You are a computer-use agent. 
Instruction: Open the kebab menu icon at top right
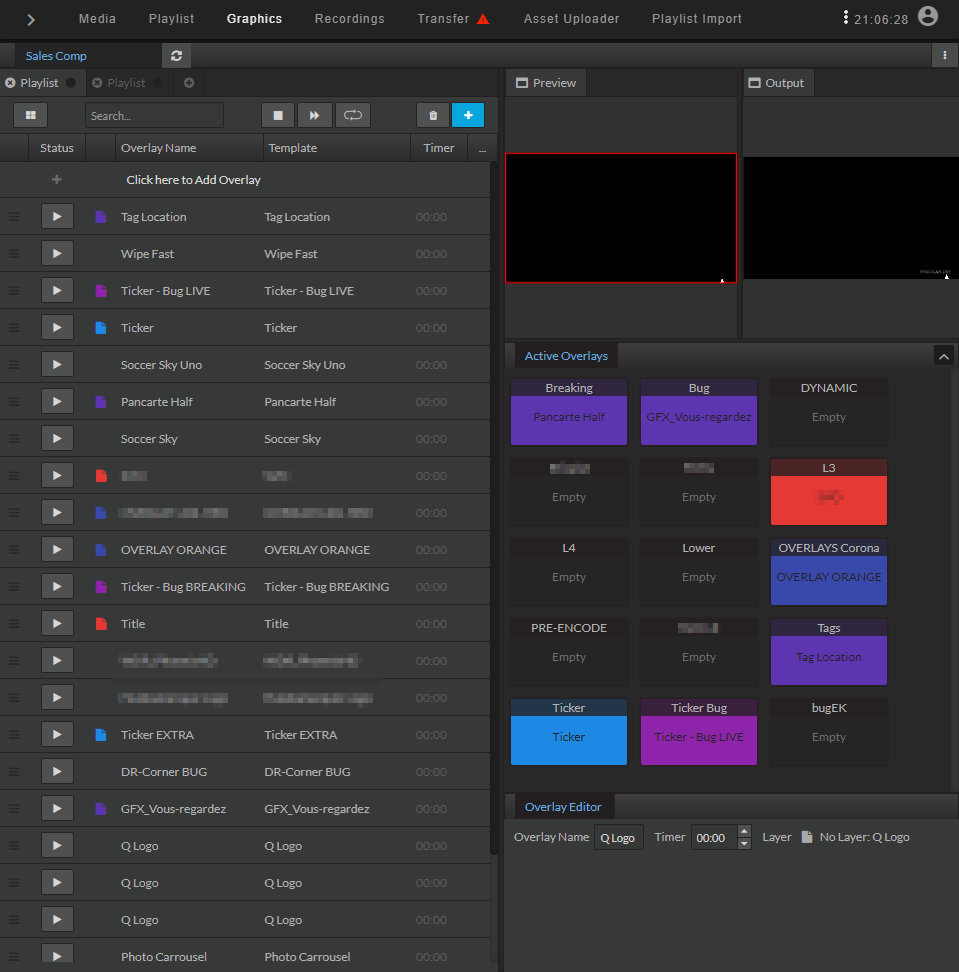click(944, 55)
